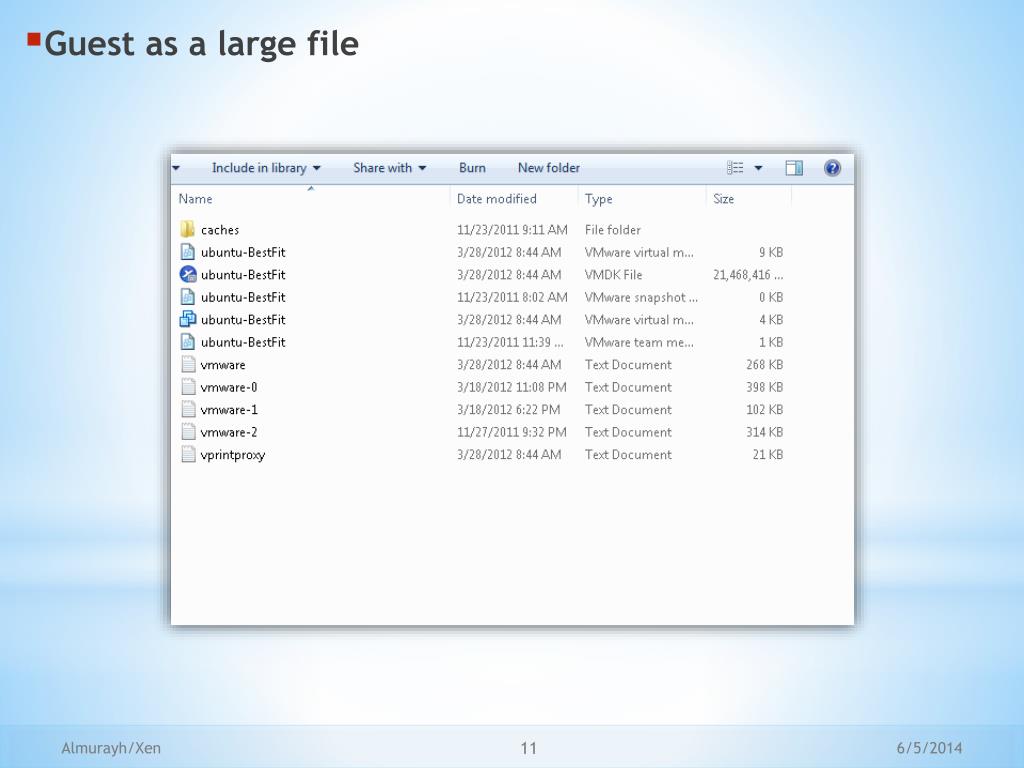Open the Share with dropdown

[x=389, y=168]
